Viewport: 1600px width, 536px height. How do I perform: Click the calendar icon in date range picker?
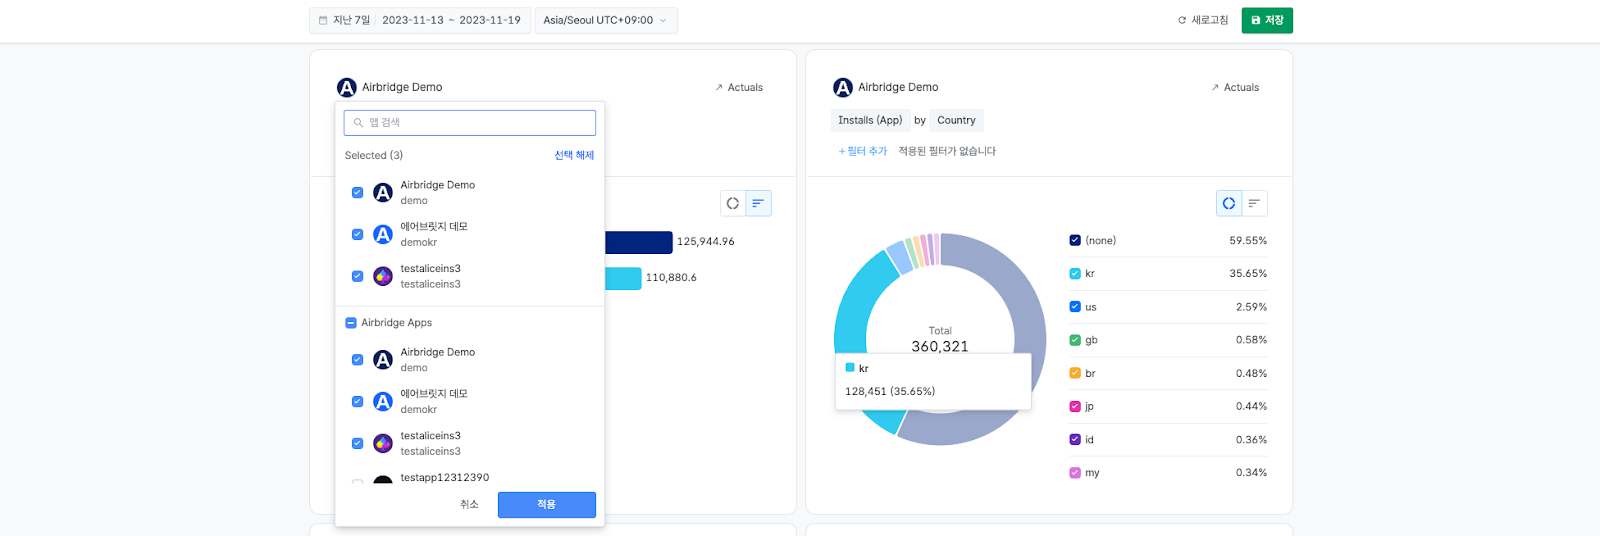tap(323, 20)
